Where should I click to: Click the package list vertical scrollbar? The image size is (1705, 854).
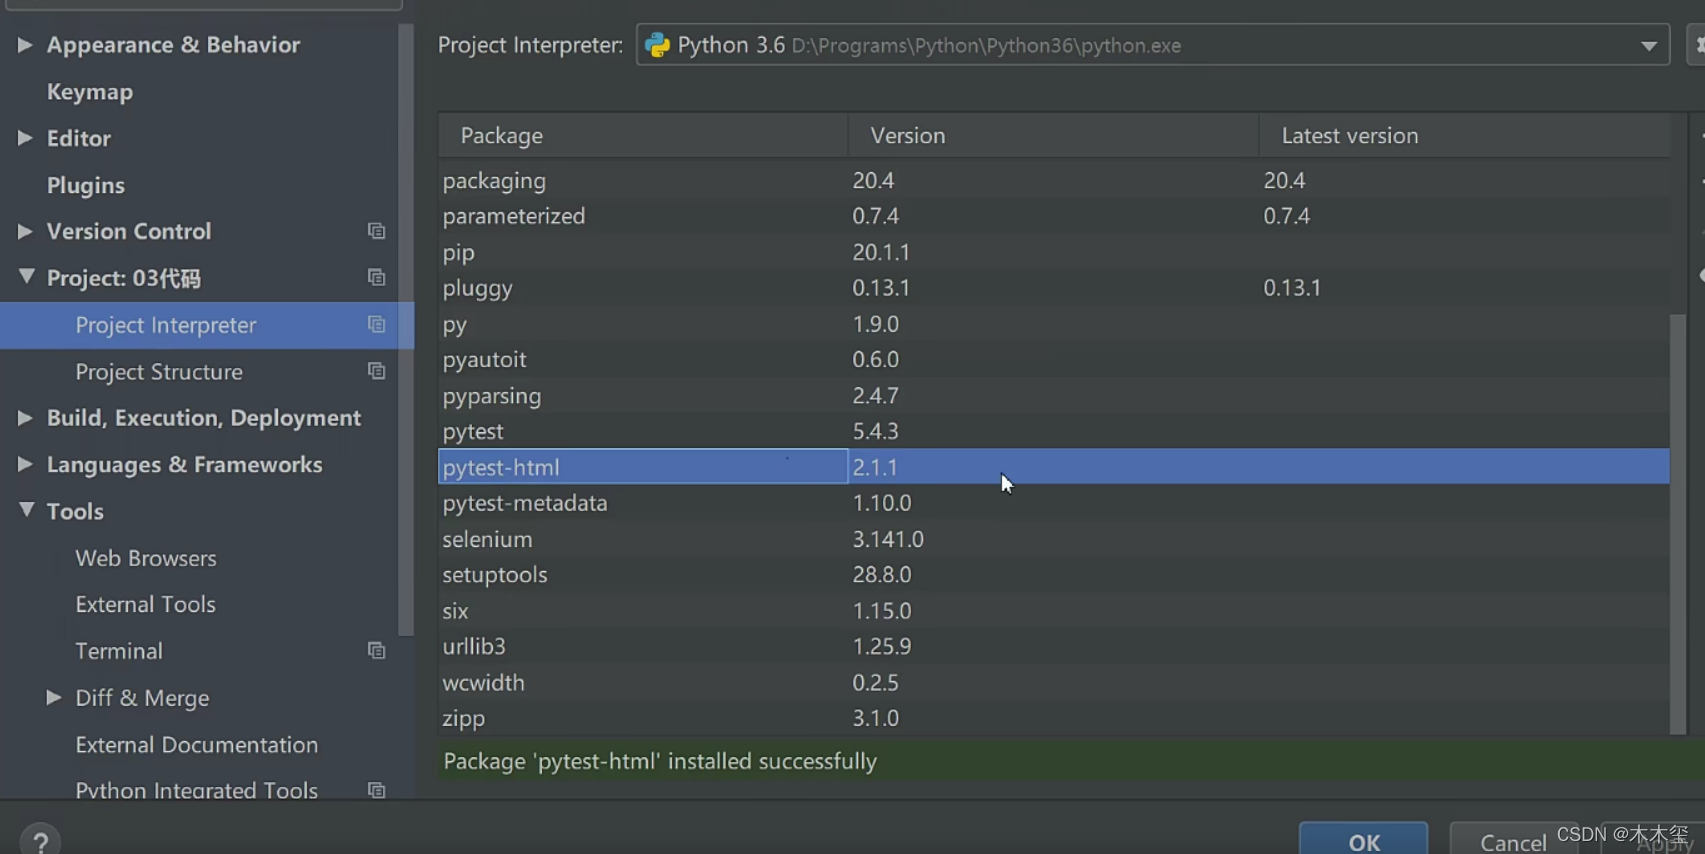click(x=1678, y=524)
